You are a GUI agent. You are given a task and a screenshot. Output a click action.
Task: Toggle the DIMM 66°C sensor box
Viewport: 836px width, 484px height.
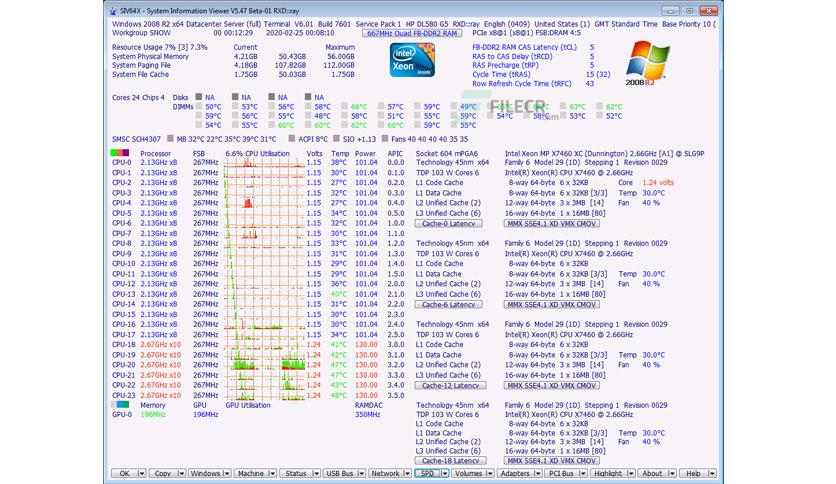(345, 107)
